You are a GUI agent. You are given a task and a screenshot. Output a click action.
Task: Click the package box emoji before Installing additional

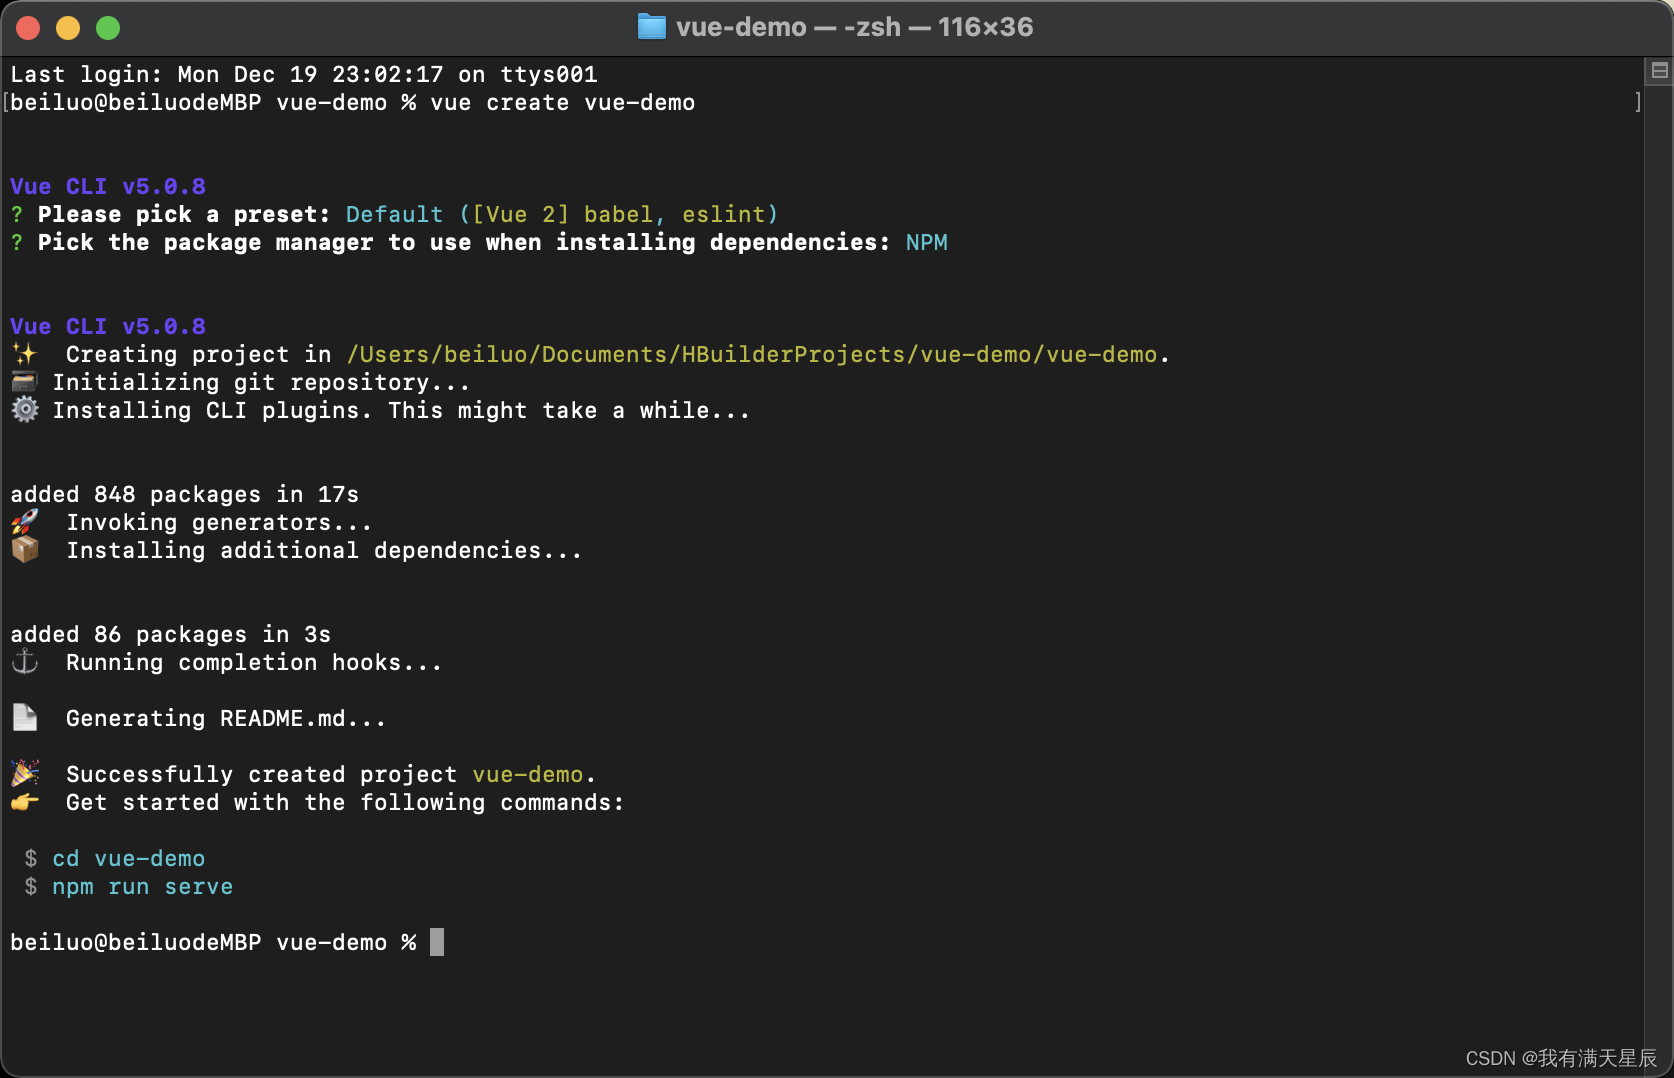click(24, 550)
